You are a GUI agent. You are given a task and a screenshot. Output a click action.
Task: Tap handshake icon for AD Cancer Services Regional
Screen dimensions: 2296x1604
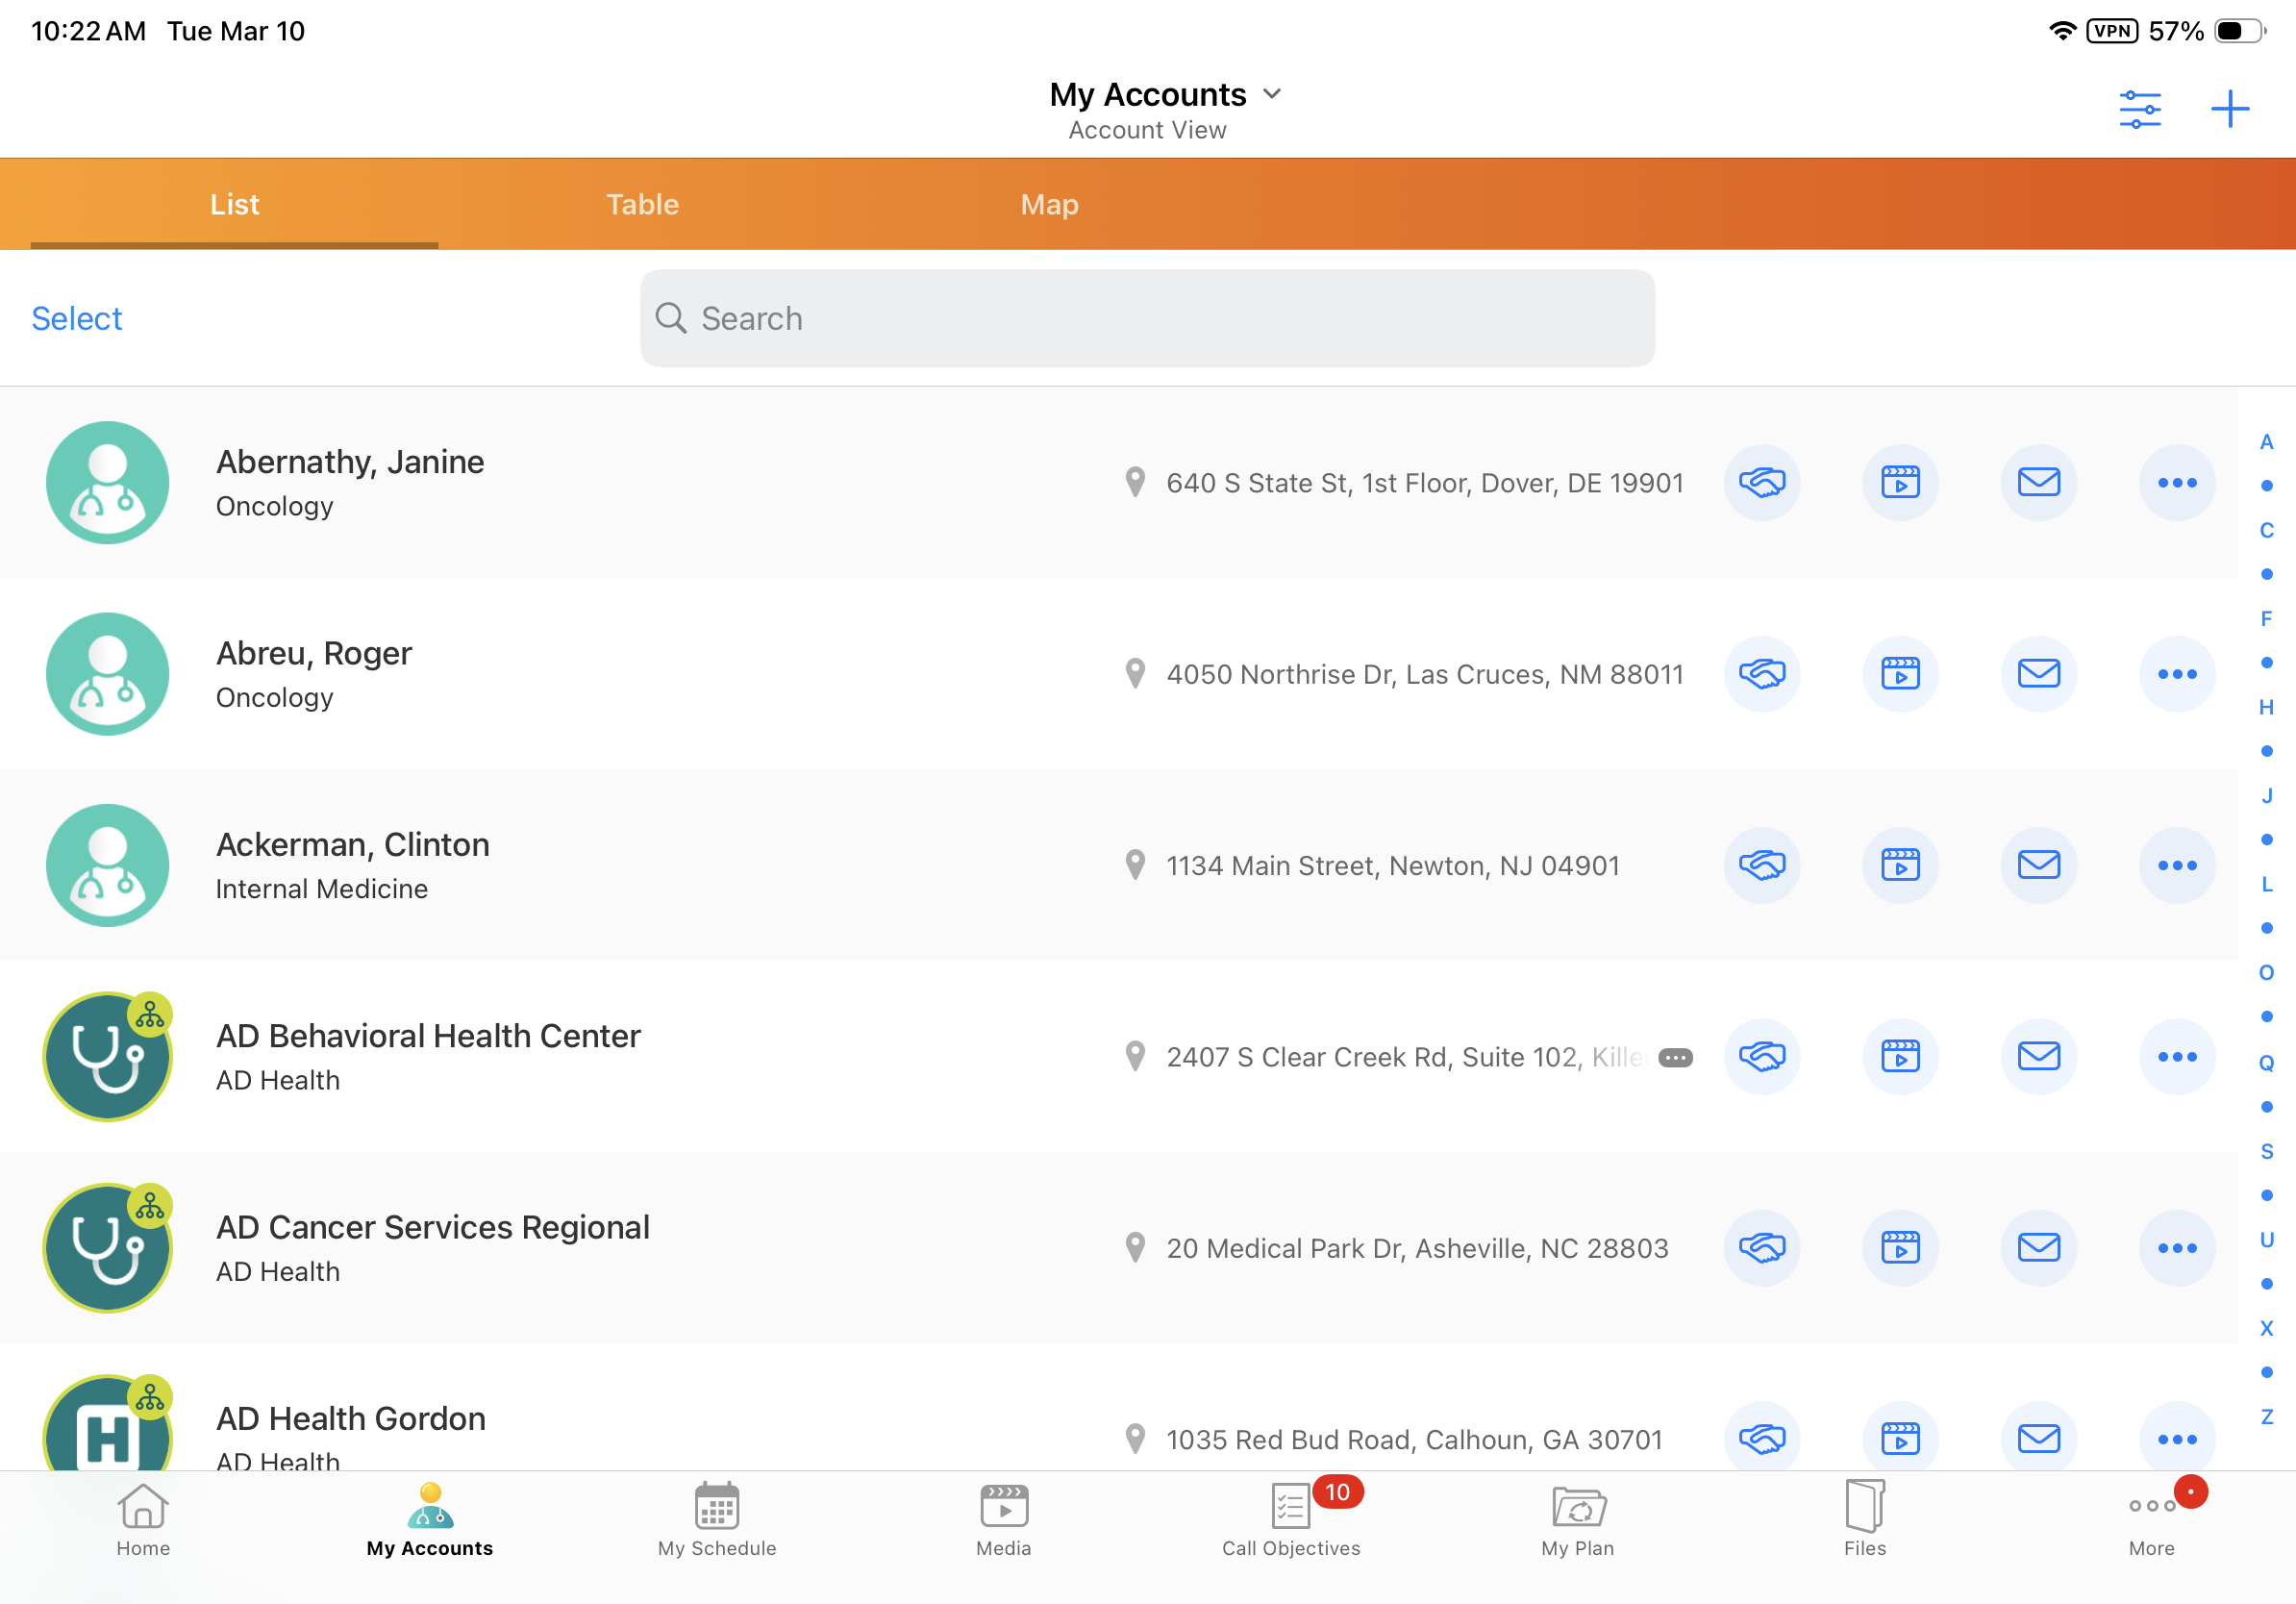click(1761, 1248)
